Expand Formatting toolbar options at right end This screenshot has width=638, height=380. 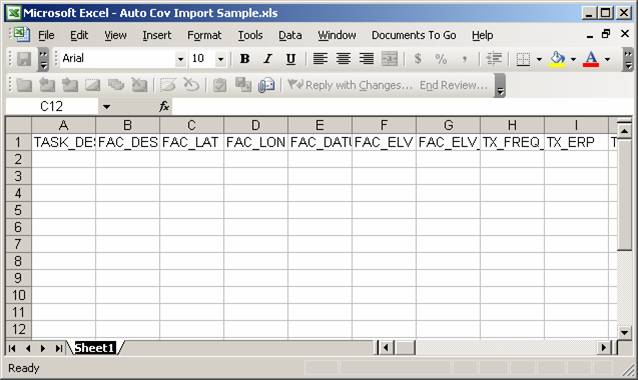(628, 59)
